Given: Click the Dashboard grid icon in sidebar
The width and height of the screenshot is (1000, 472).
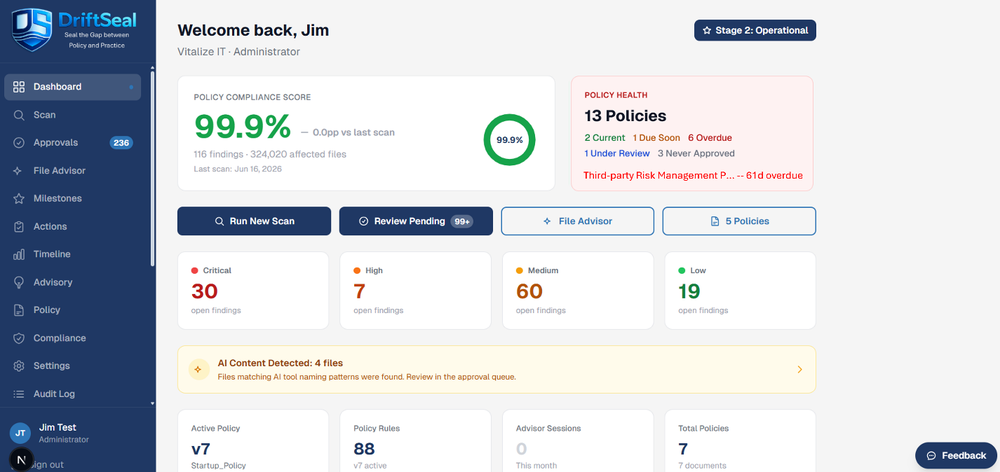Looking at the screenshot, I should pos(19,87).
